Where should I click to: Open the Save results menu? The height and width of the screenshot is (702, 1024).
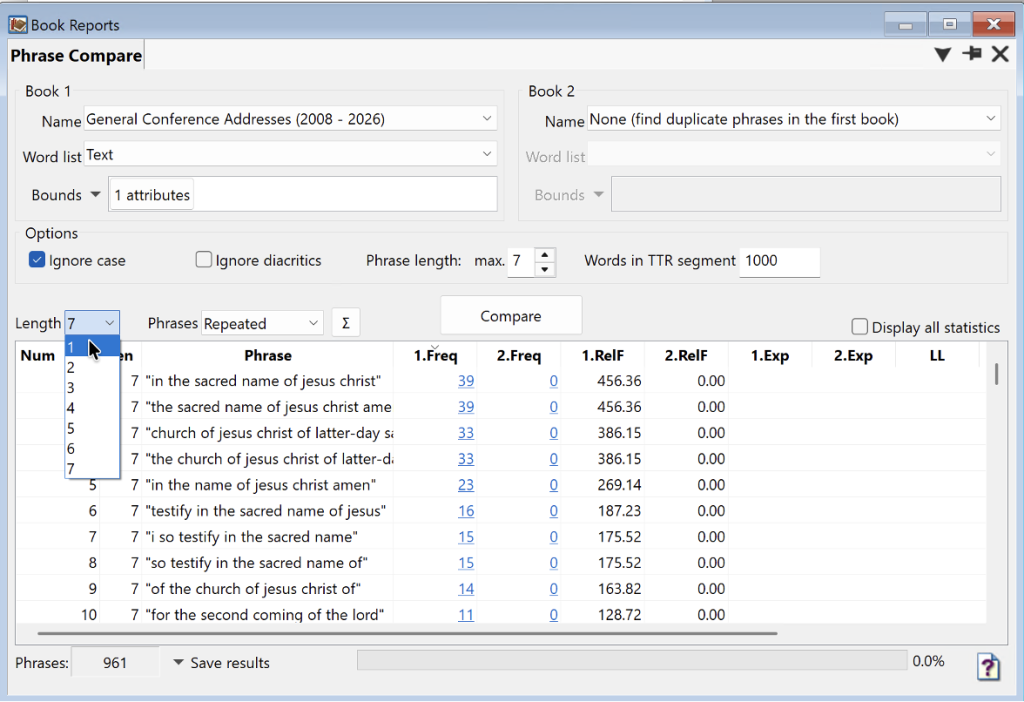[221, 662]
